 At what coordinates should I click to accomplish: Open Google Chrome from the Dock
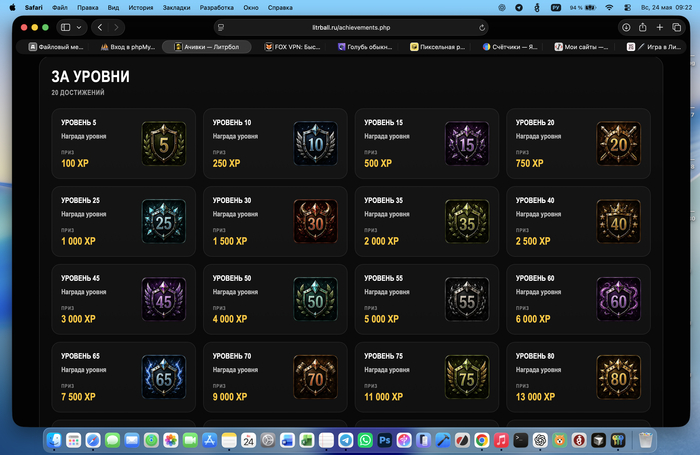[482, 441]
